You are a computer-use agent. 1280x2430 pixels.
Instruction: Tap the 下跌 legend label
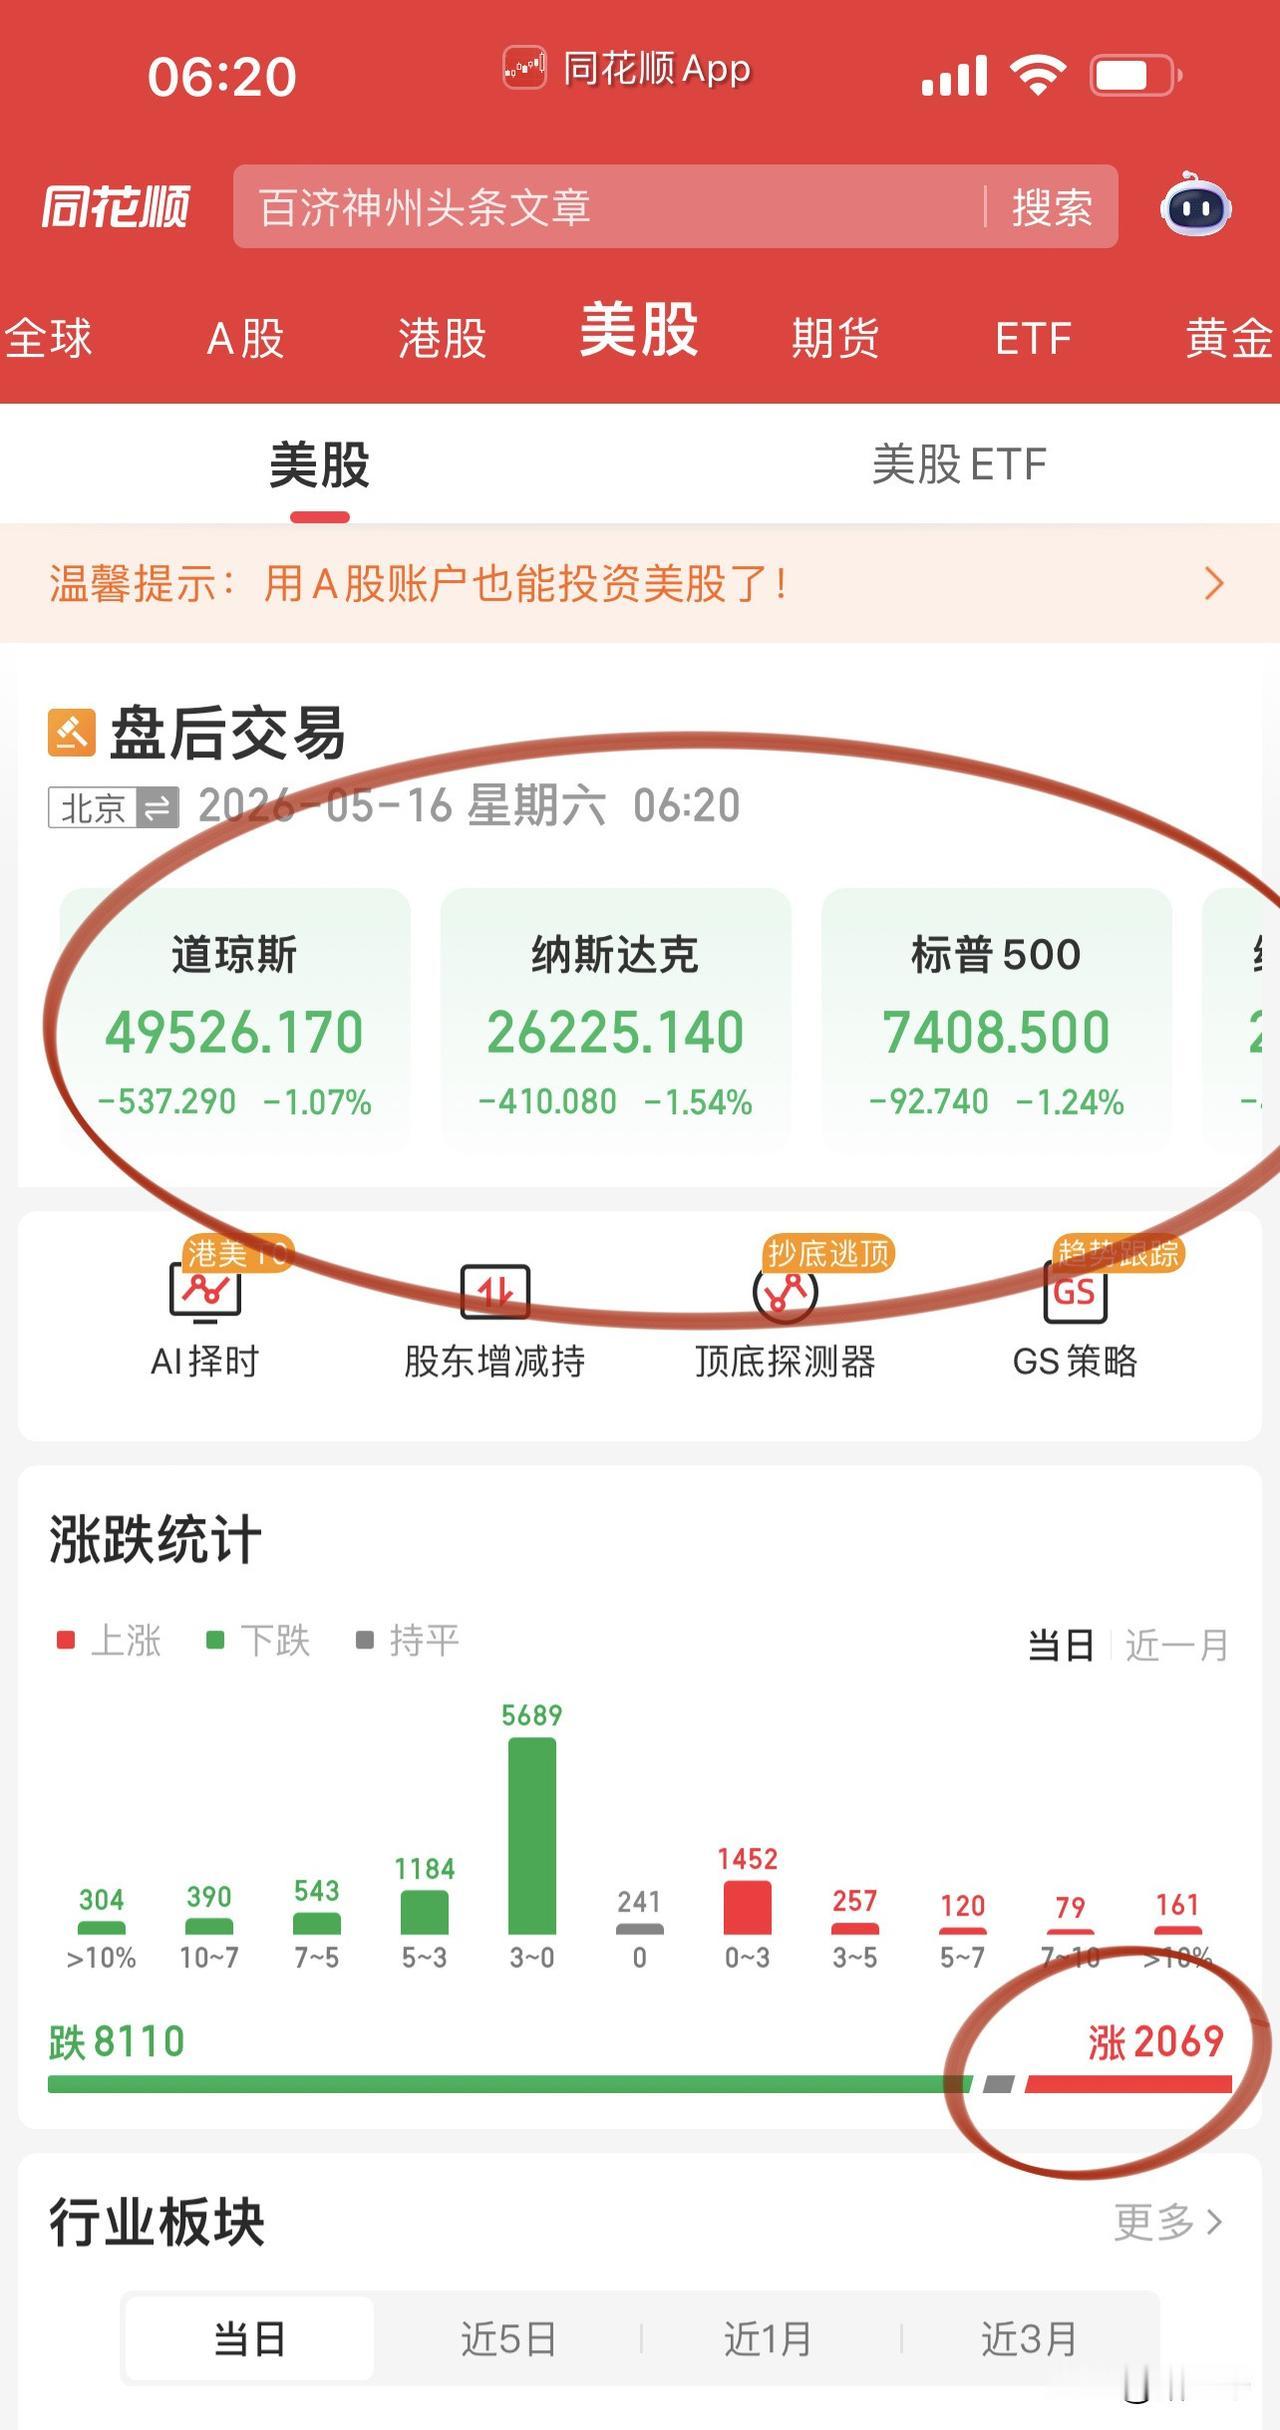point(275,1641)
